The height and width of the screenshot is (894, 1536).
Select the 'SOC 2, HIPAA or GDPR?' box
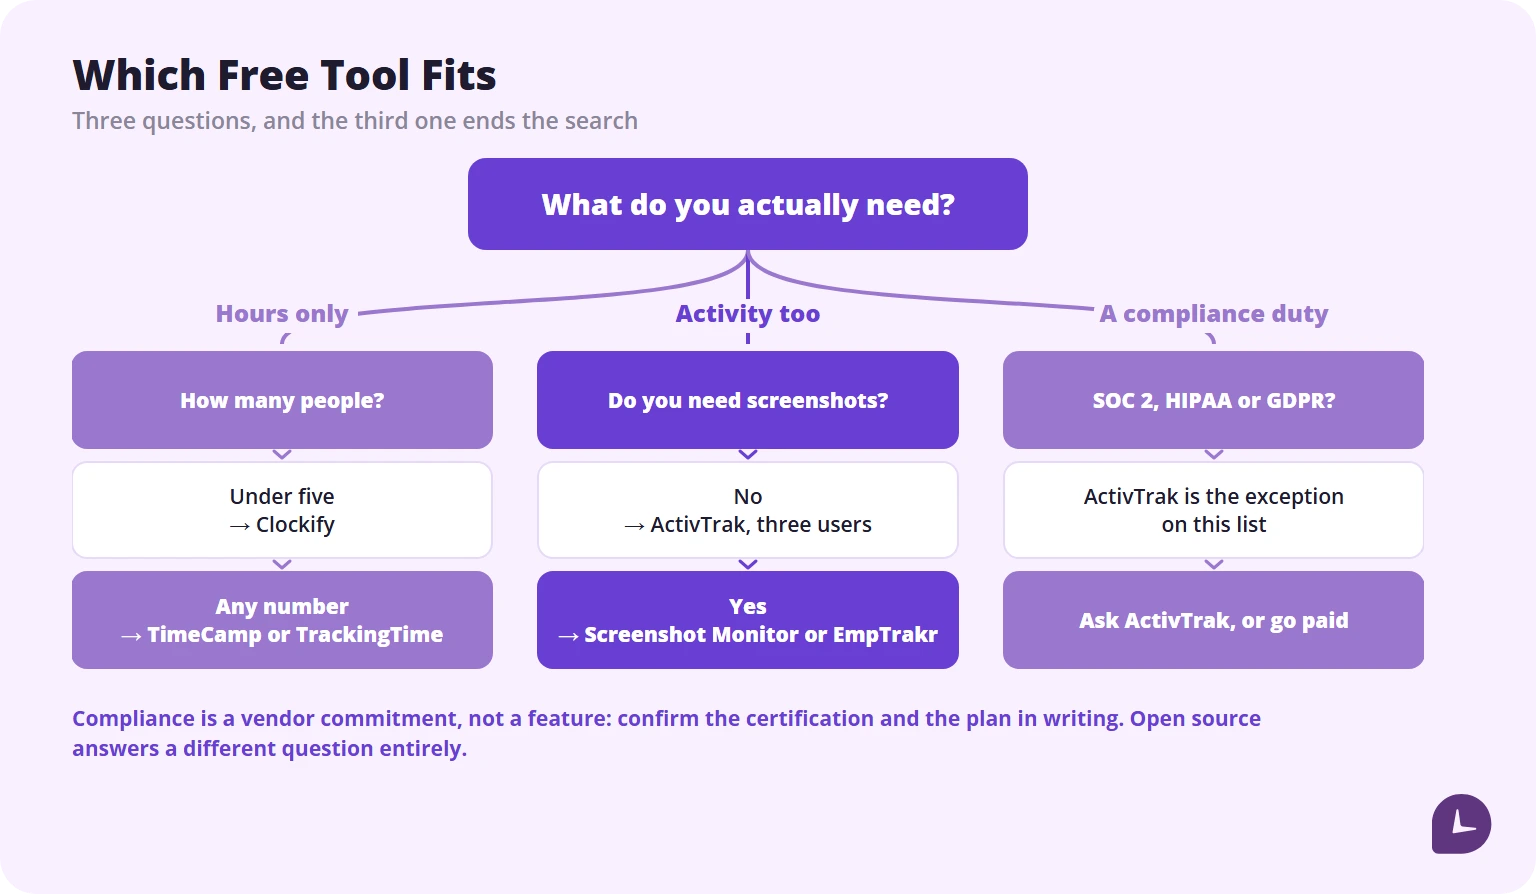pyautogui.click(x=1213, y=400)
